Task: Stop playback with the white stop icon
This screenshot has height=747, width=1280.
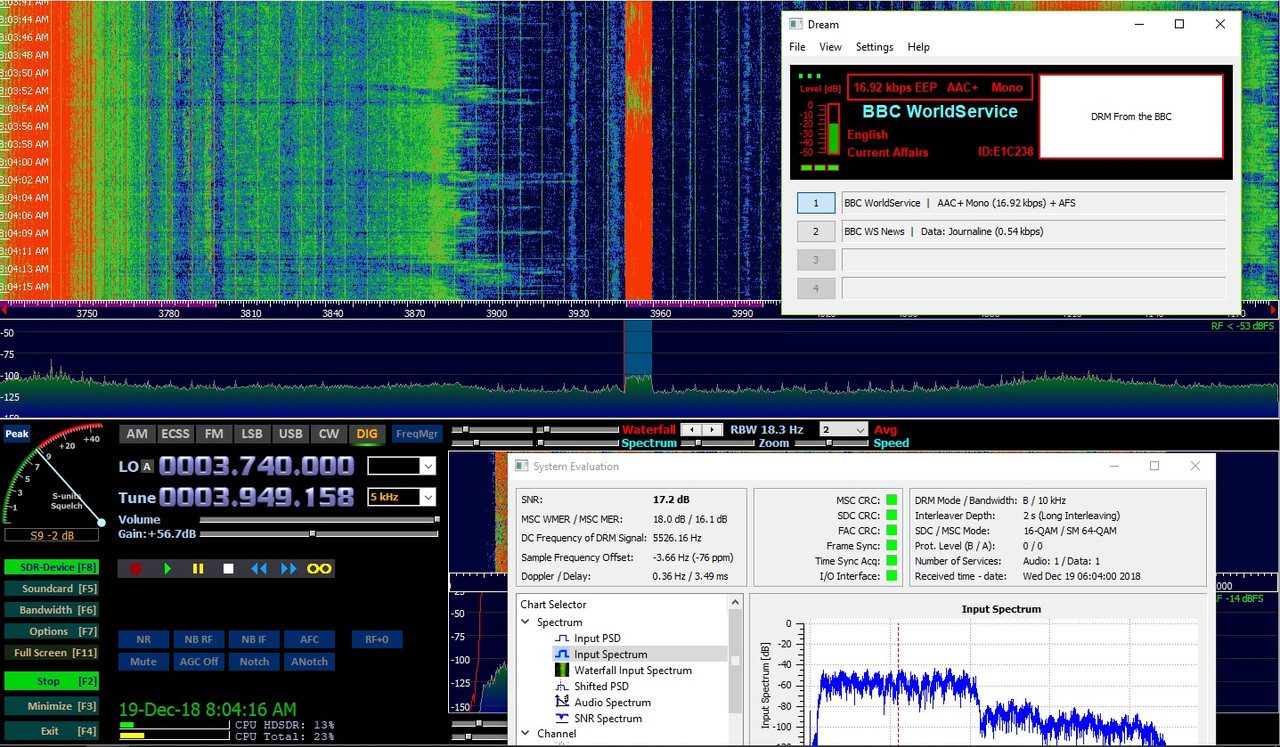Action: (x=228, y=568)
